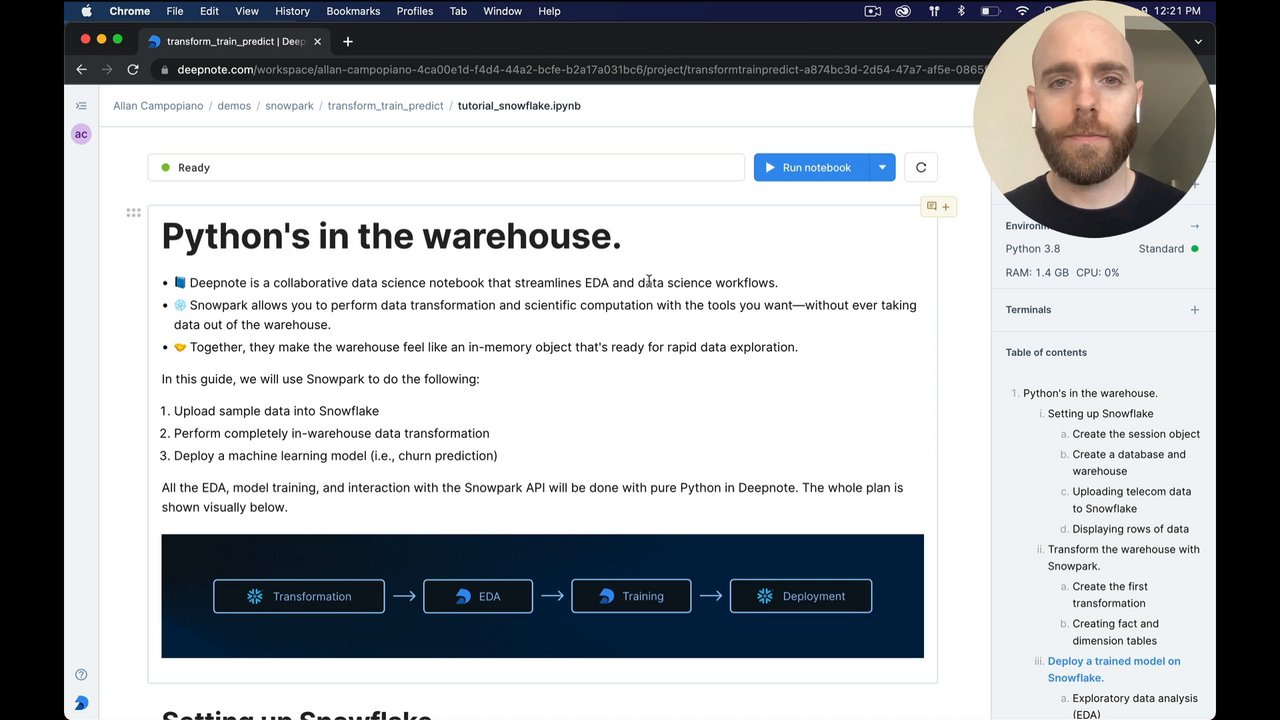Open the Wi-Fi status menu
Viewport: 1280px width, 720px height.
click(x=1022, y=11)
